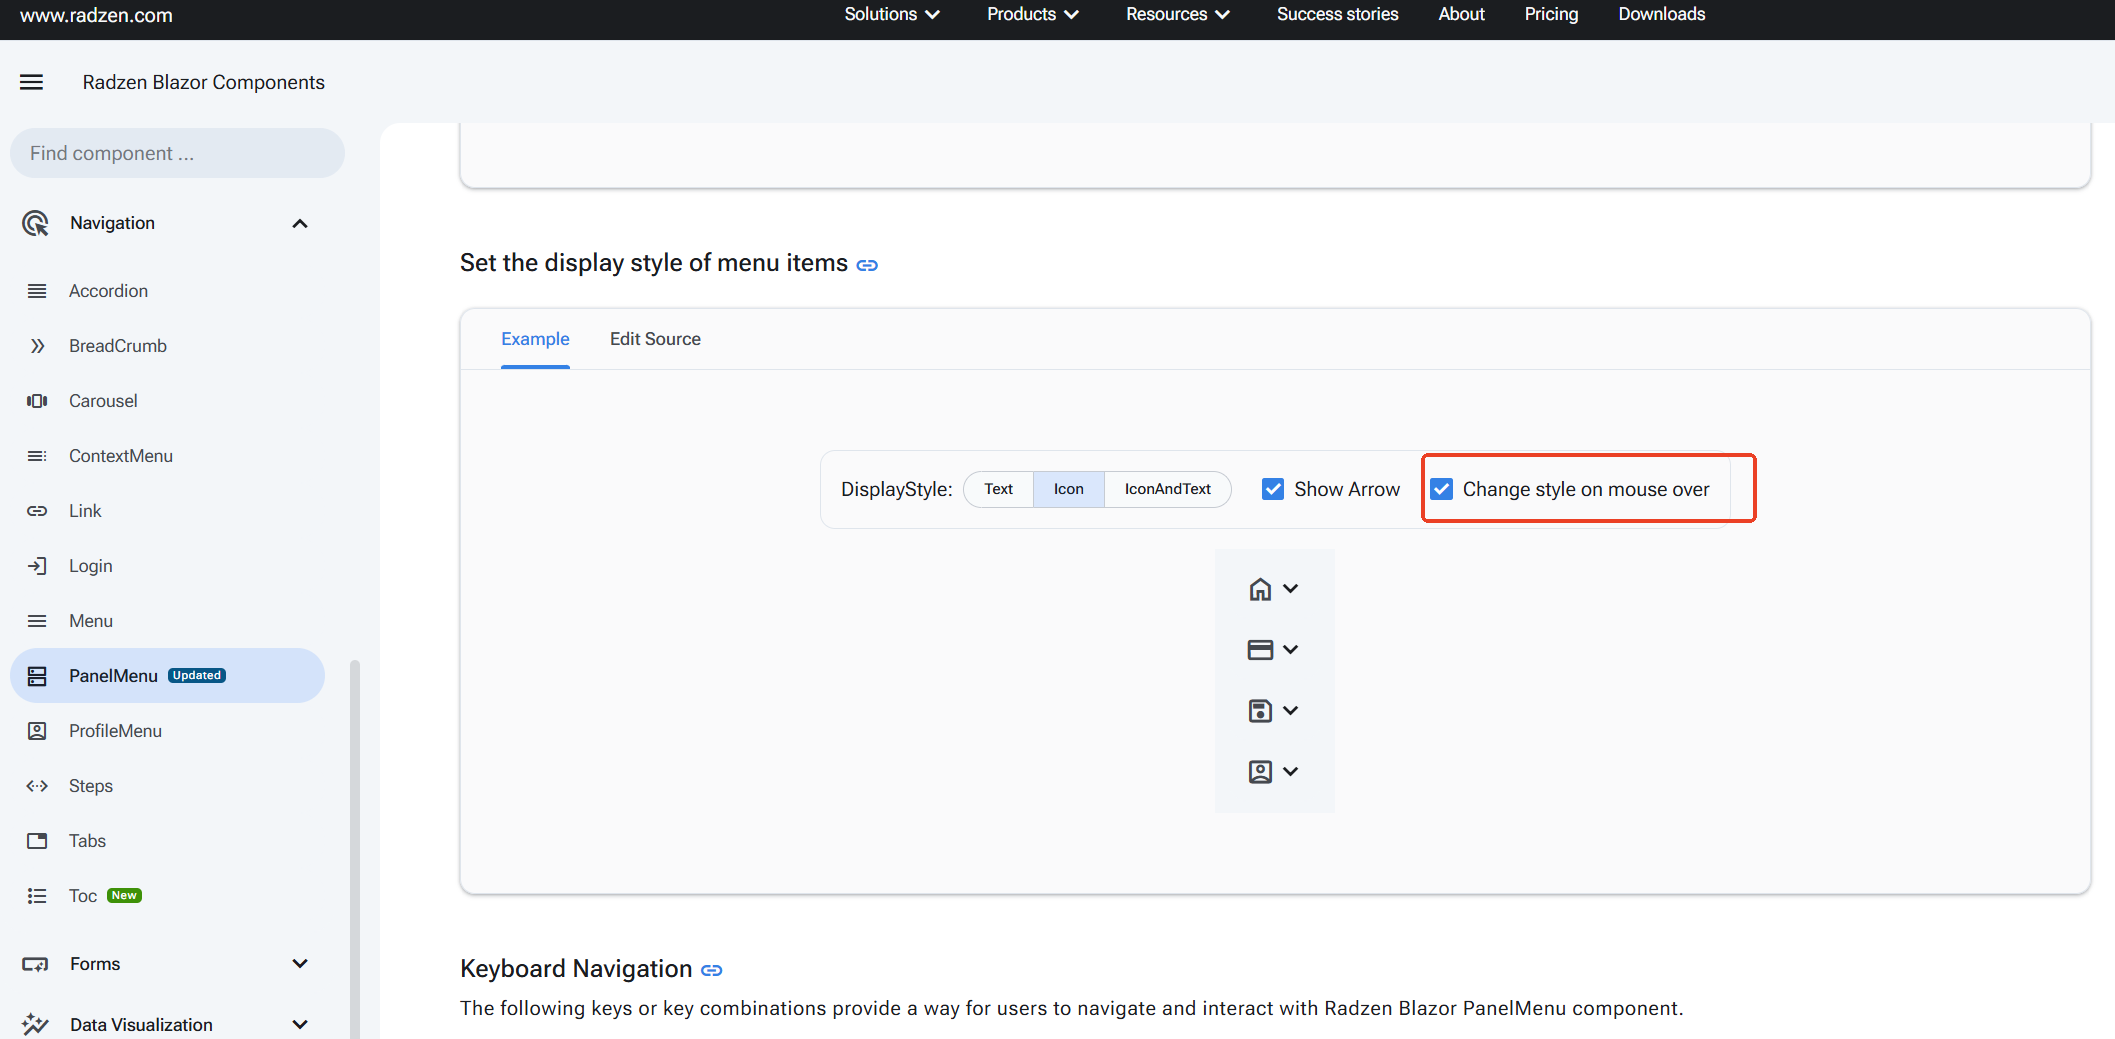The width and height of the screenshot is (2115, 1039).
Task: Open the Pricing page from top menu
Action: point(1551,14)
